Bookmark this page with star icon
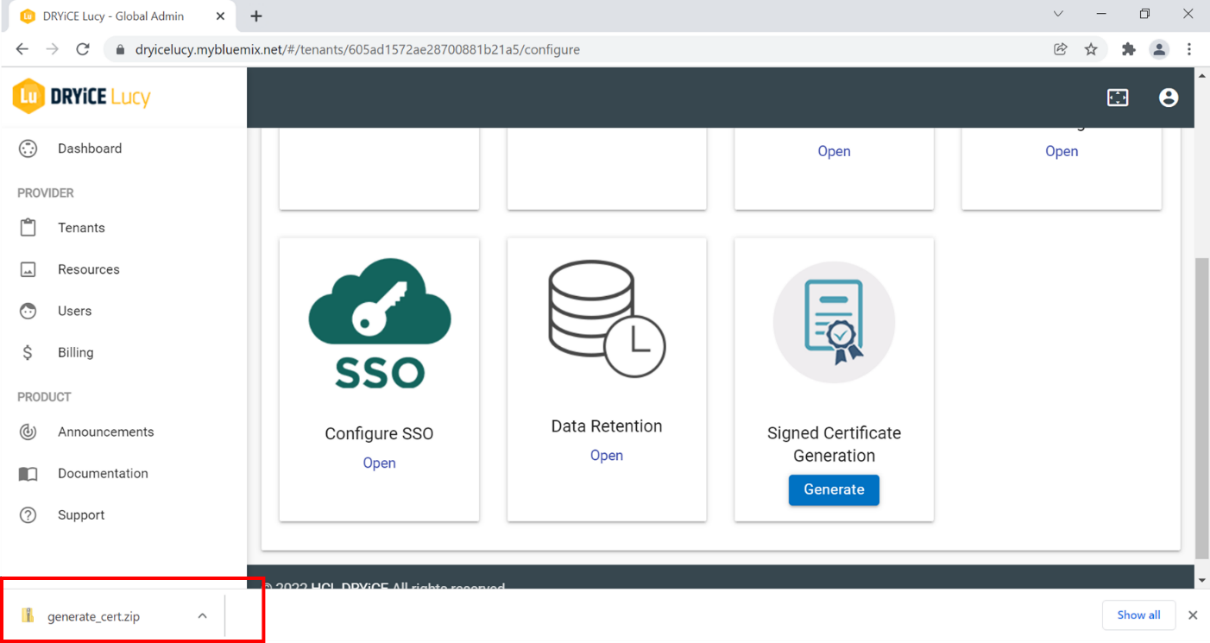 (1091, 49)
